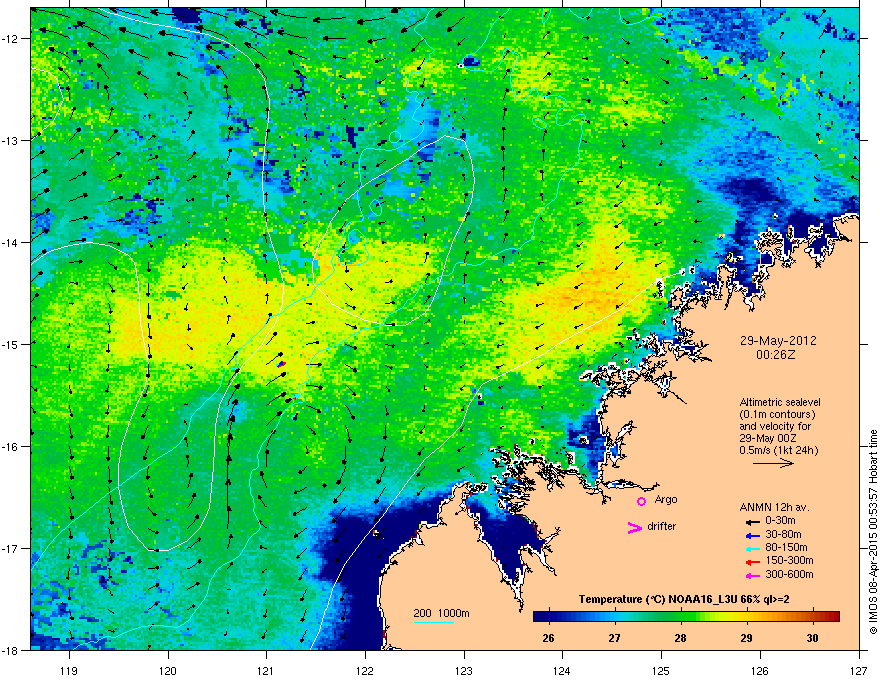The width and height of the screenshot is (880, 680).
Task: Click the cyan 80-150m arrow legend symbol
Action: (x=753, y=548)
